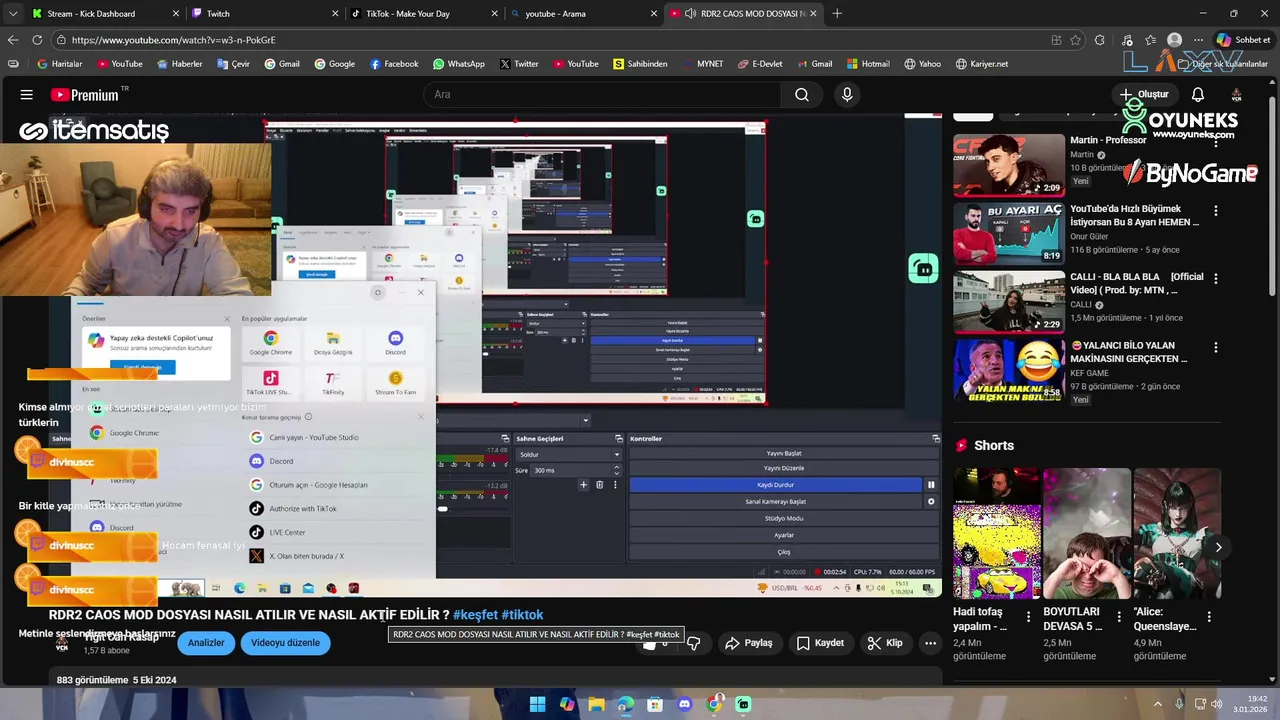
Task: Open options menu for Martin - Professor video
Action: point(1216,141)
